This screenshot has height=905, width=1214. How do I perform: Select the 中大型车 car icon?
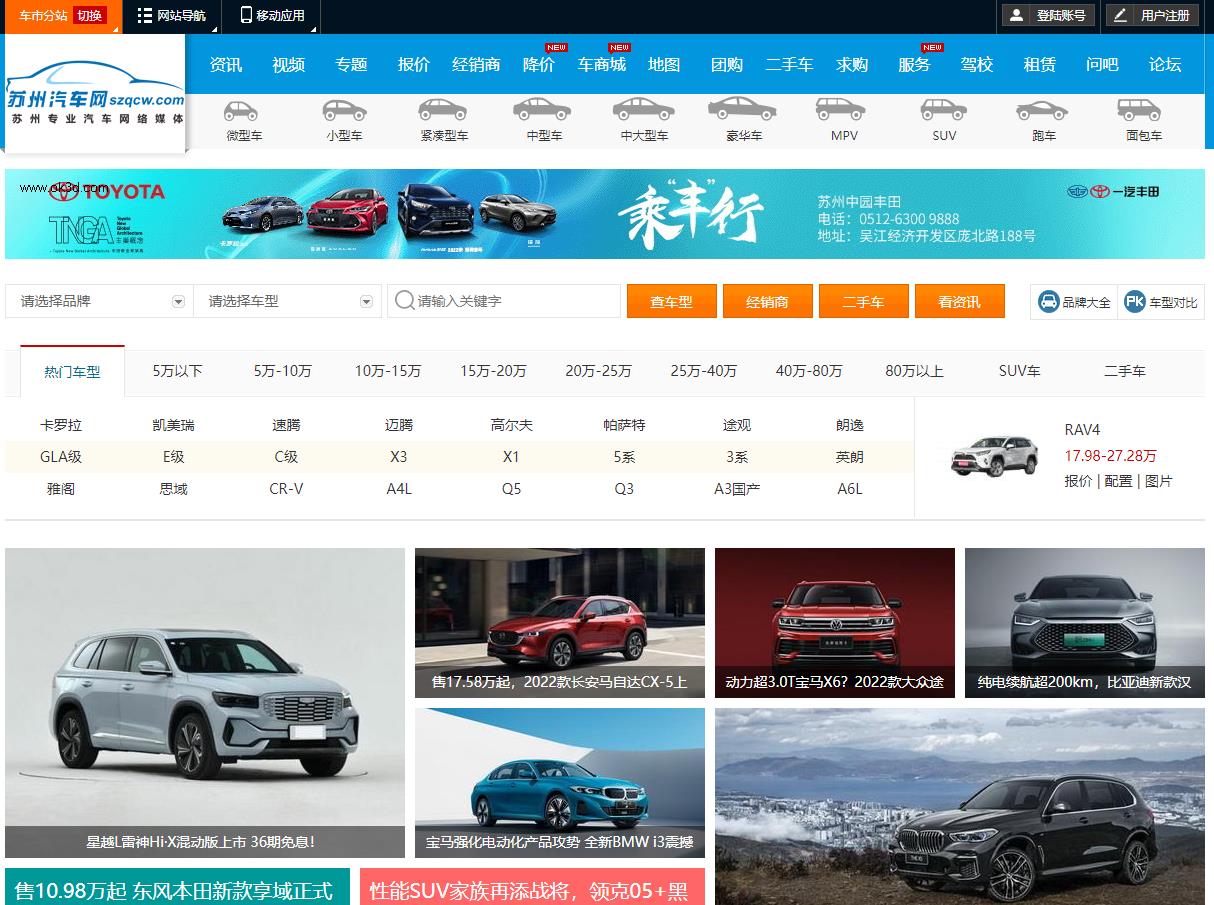tap(644, 110)
